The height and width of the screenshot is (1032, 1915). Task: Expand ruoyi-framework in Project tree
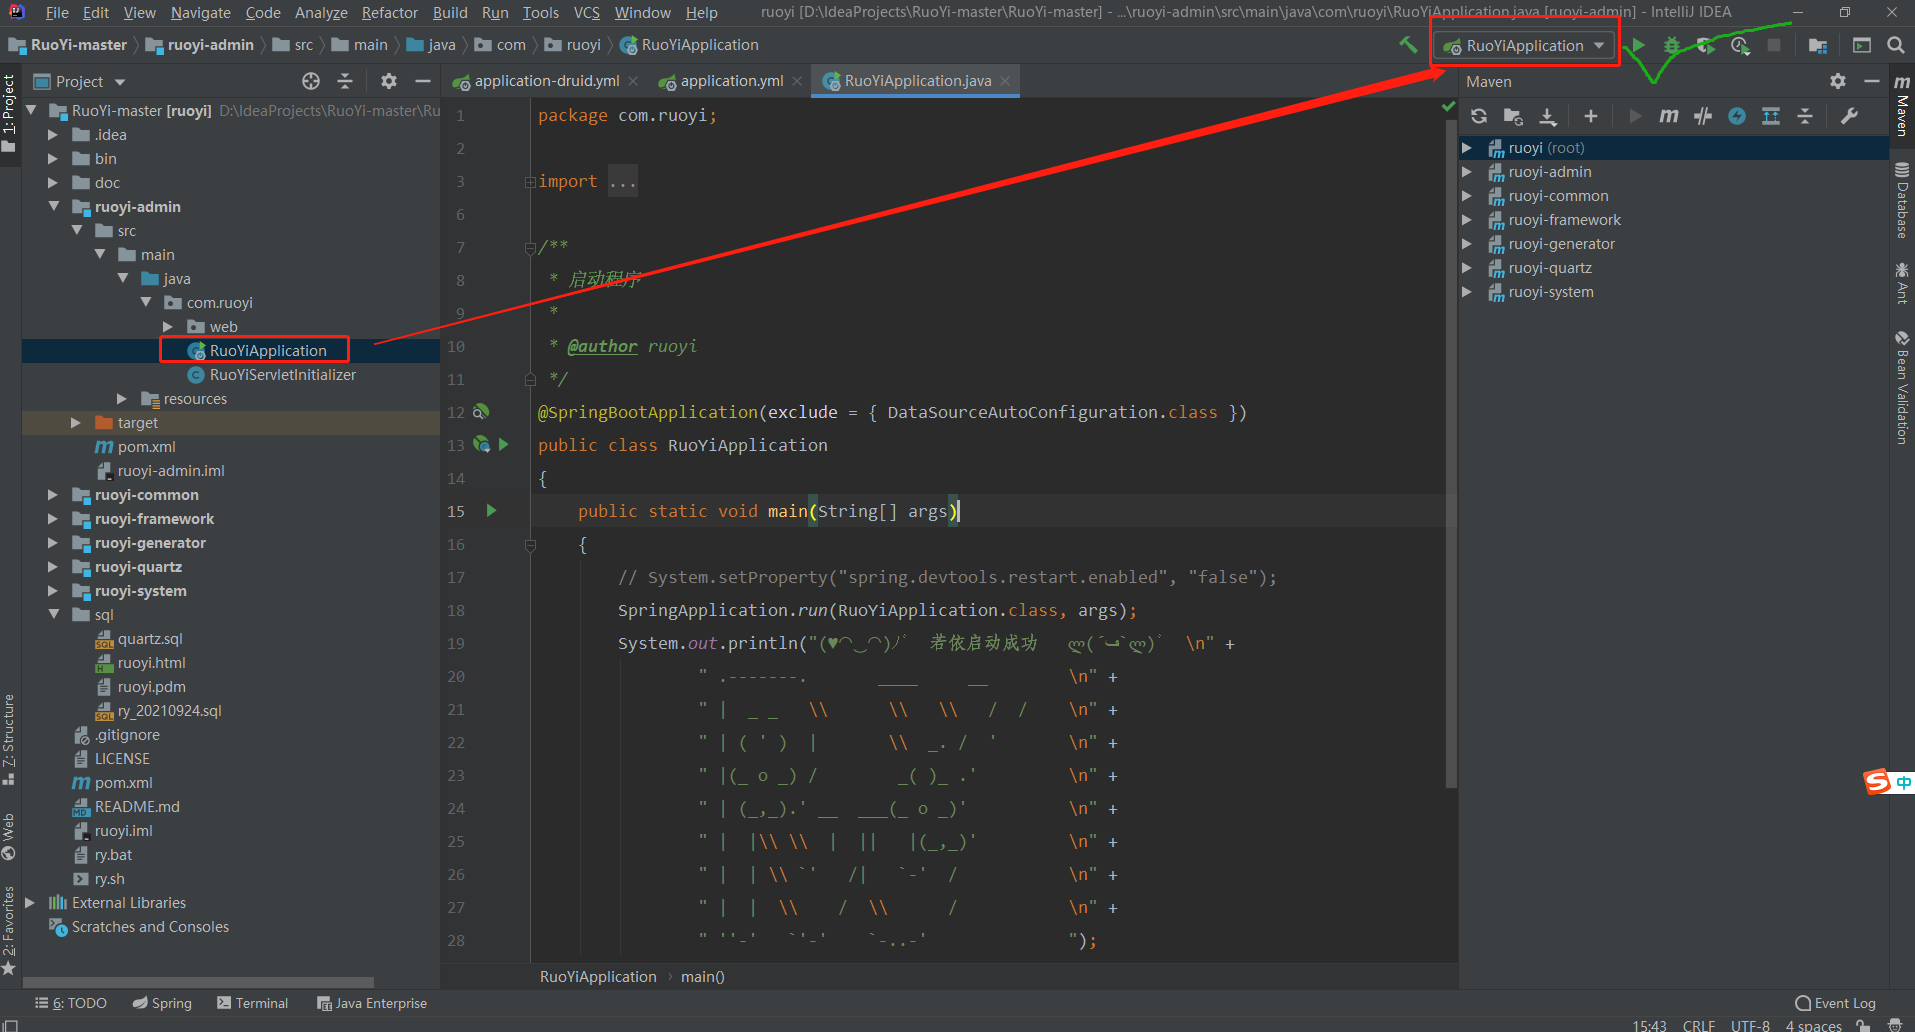(x=53, y=519)
